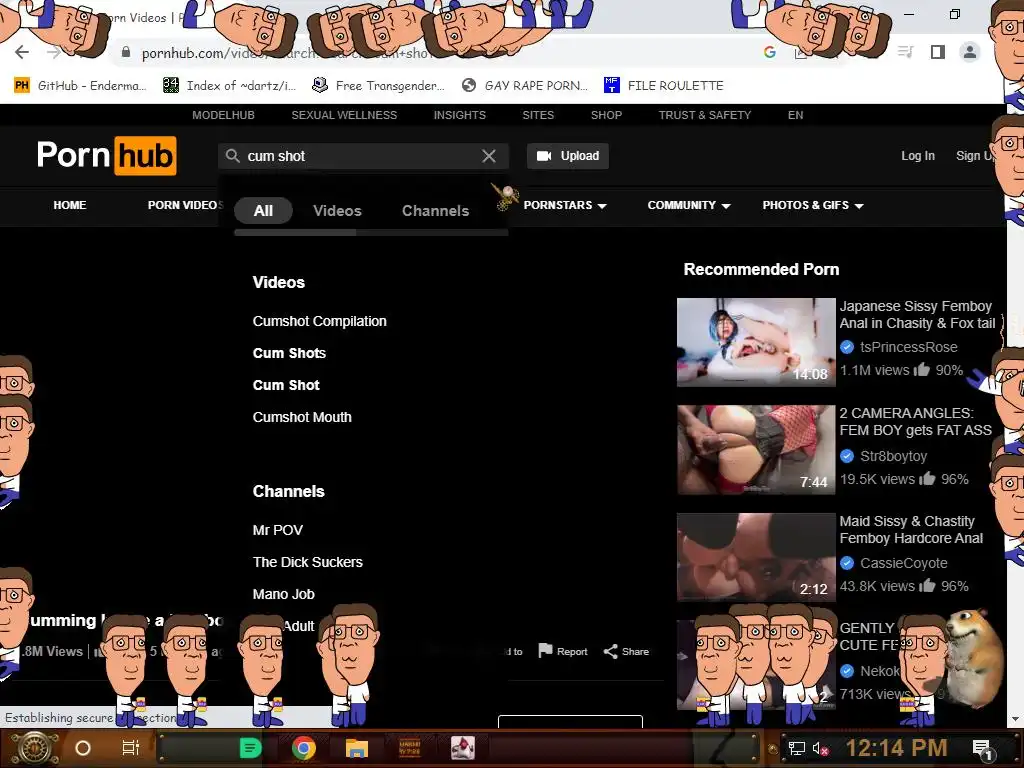1024x768 pixels.
Task: Open the Str8boytoy channel link
Action: [893, 456]
